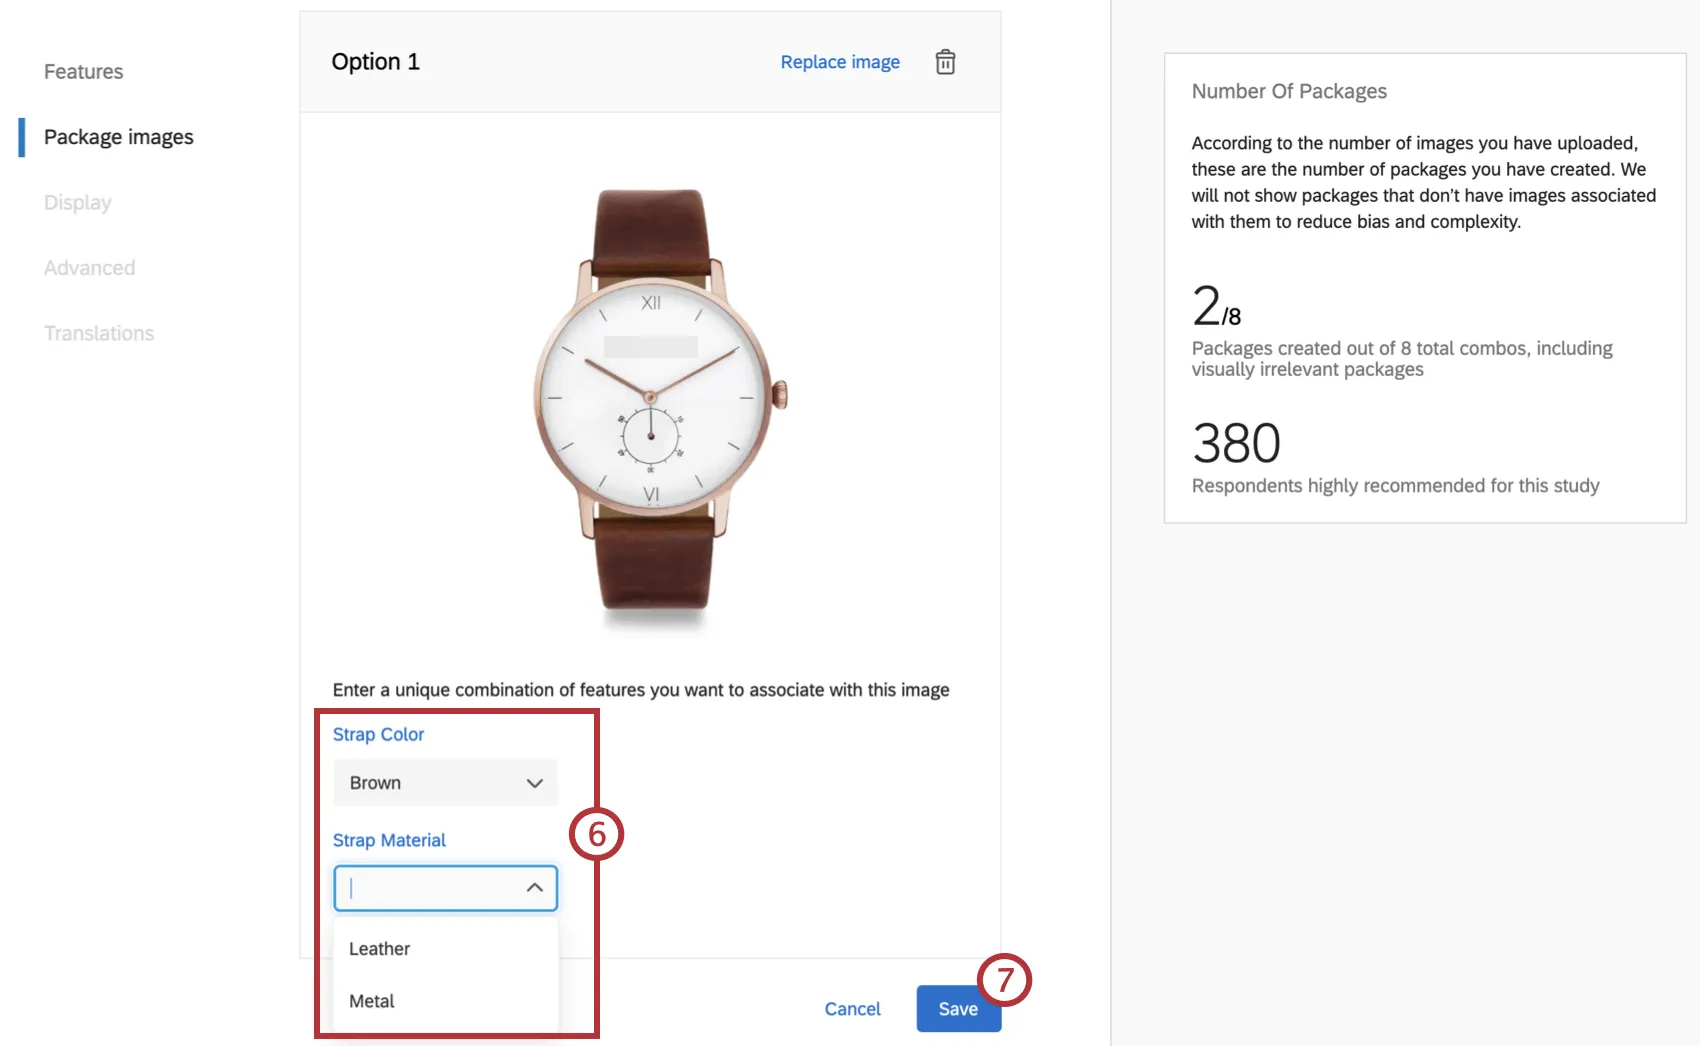Click the 380 respondents statistic
The width and height of the screenshot is (1700, 1046).
1235,443
